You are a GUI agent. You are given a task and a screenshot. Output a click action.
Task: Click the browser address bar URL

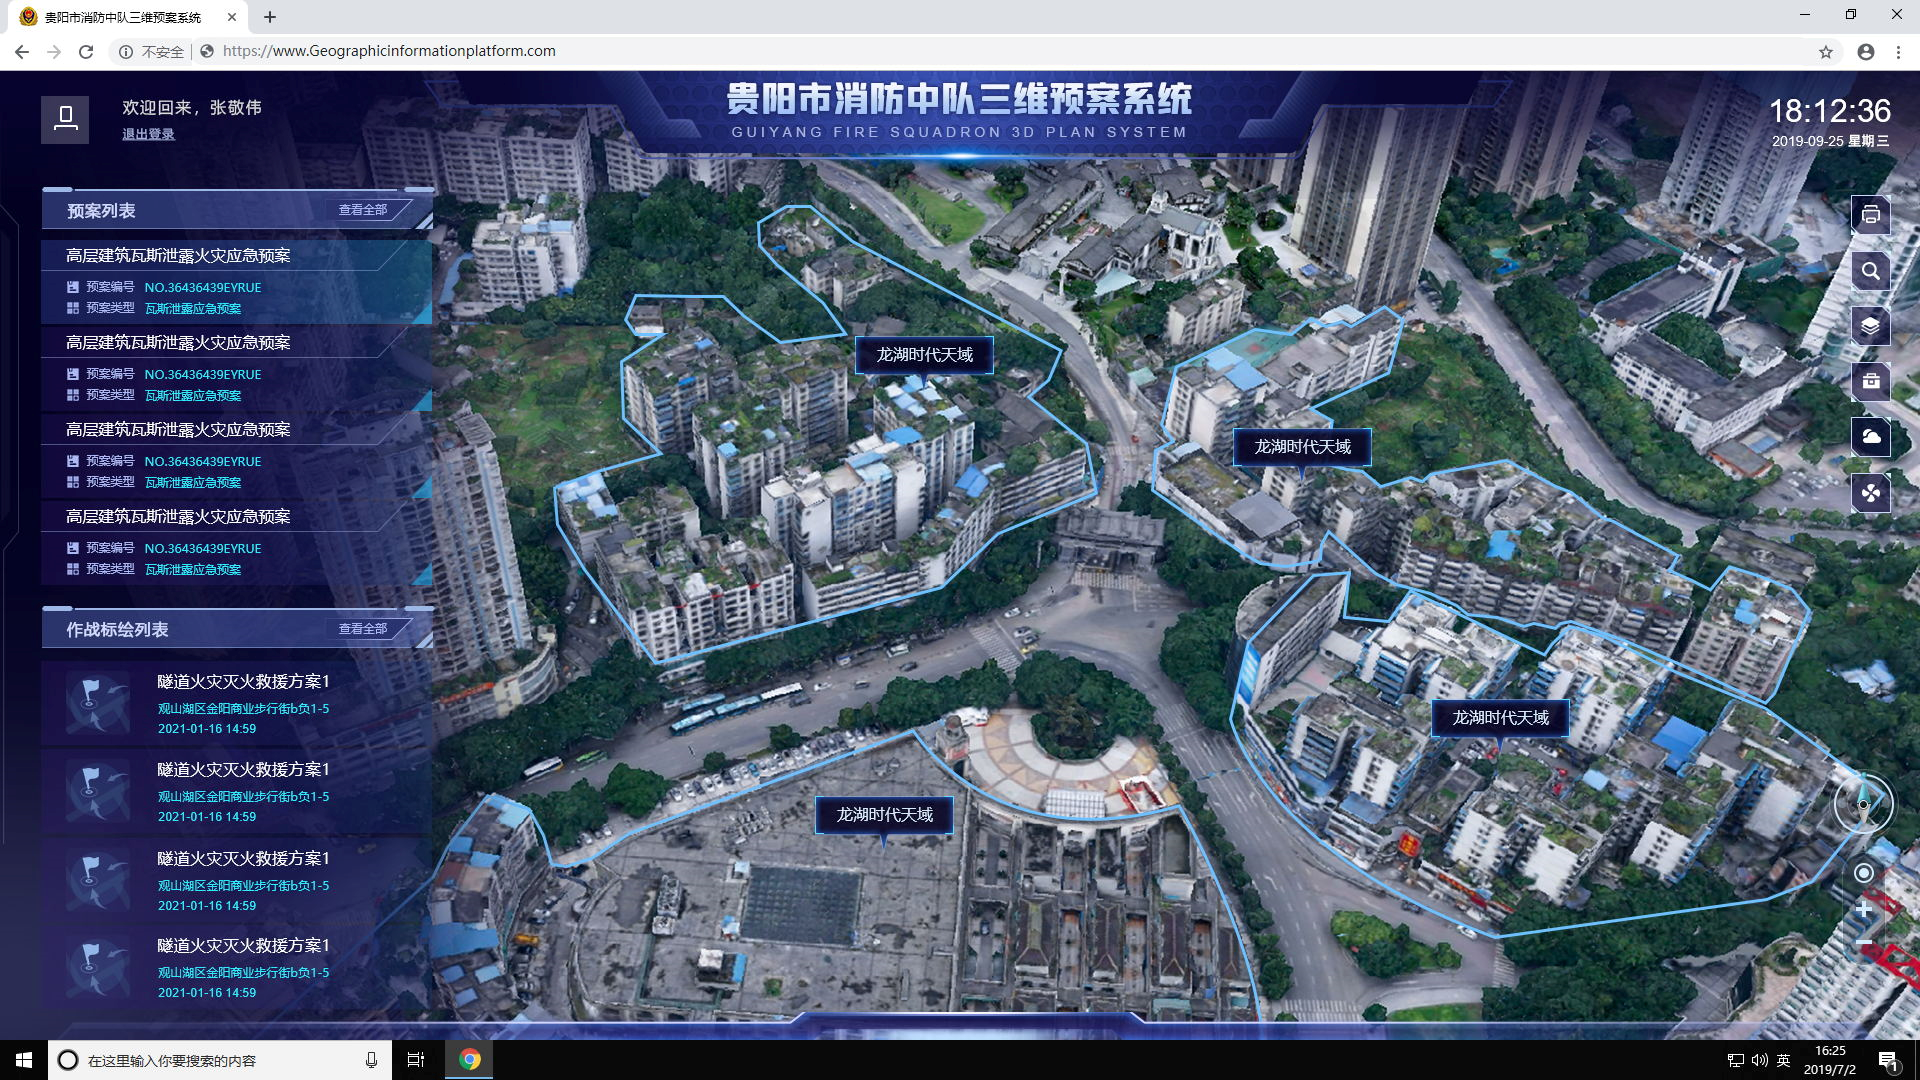[x=389, y=51]
